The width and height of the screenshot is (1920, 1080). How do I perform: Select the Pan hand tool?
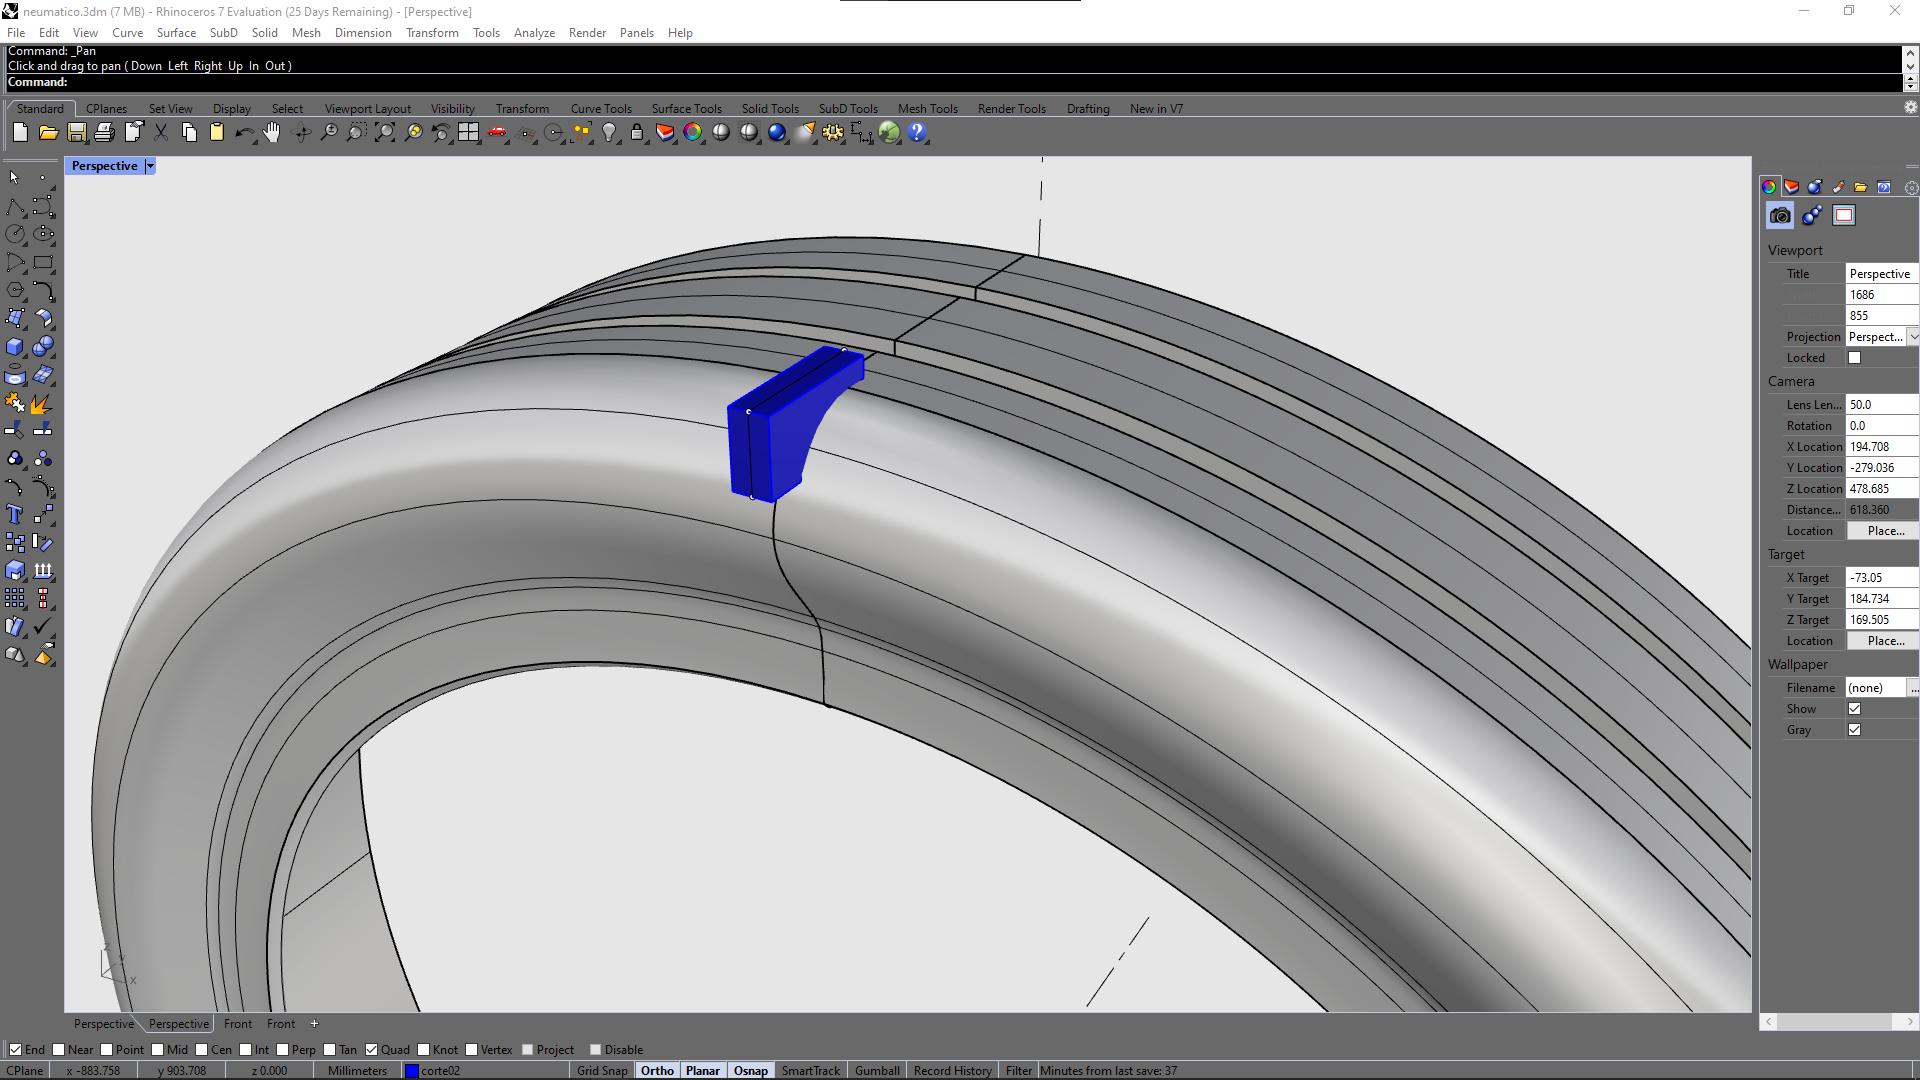(272, 132)
